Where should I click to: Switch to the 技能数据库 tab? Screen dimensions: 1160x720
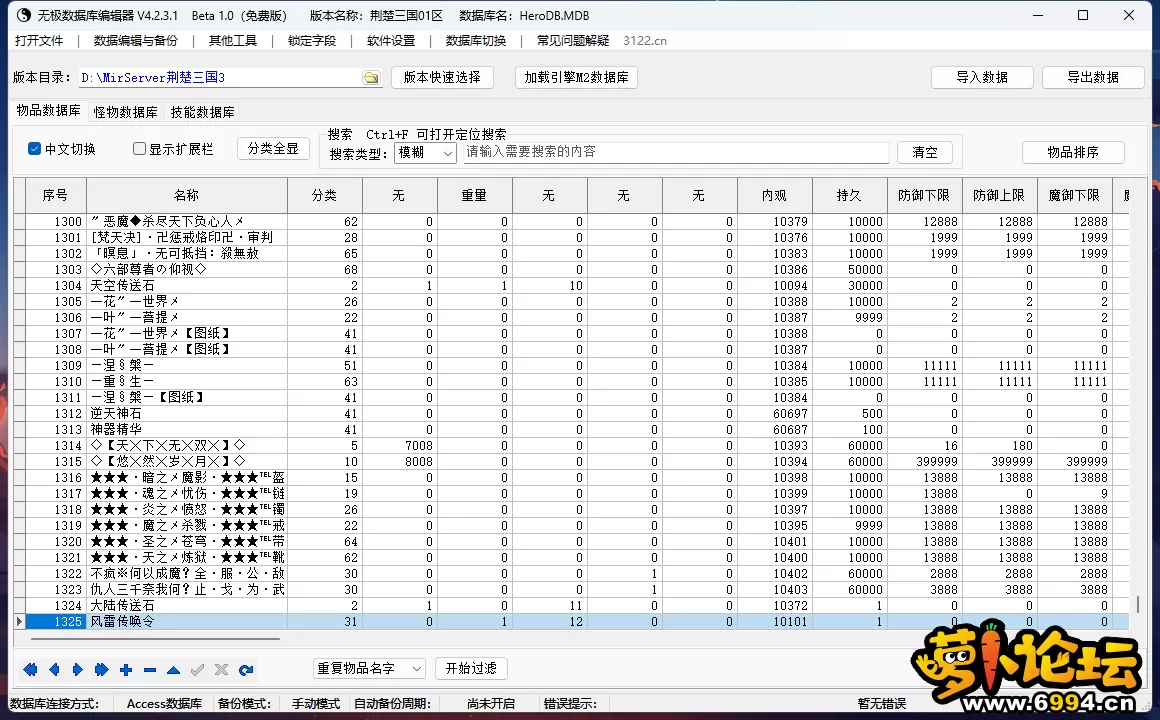coord(203,112)
